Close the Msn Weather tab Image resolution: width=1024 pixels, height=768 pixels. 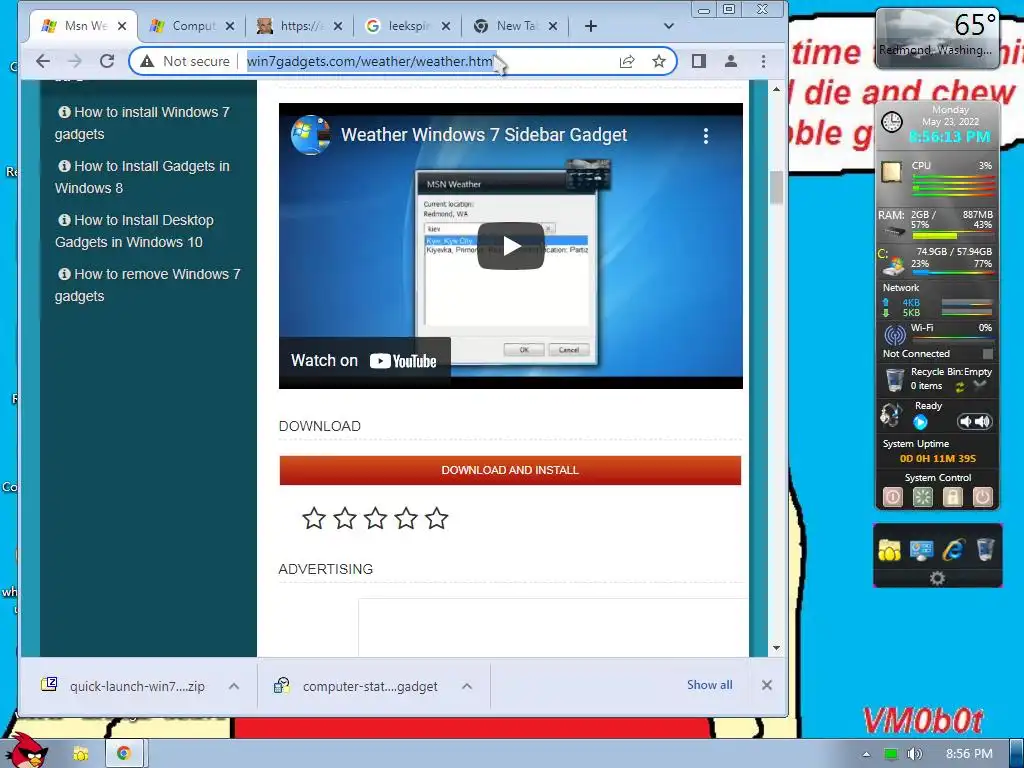click(122, 26)
